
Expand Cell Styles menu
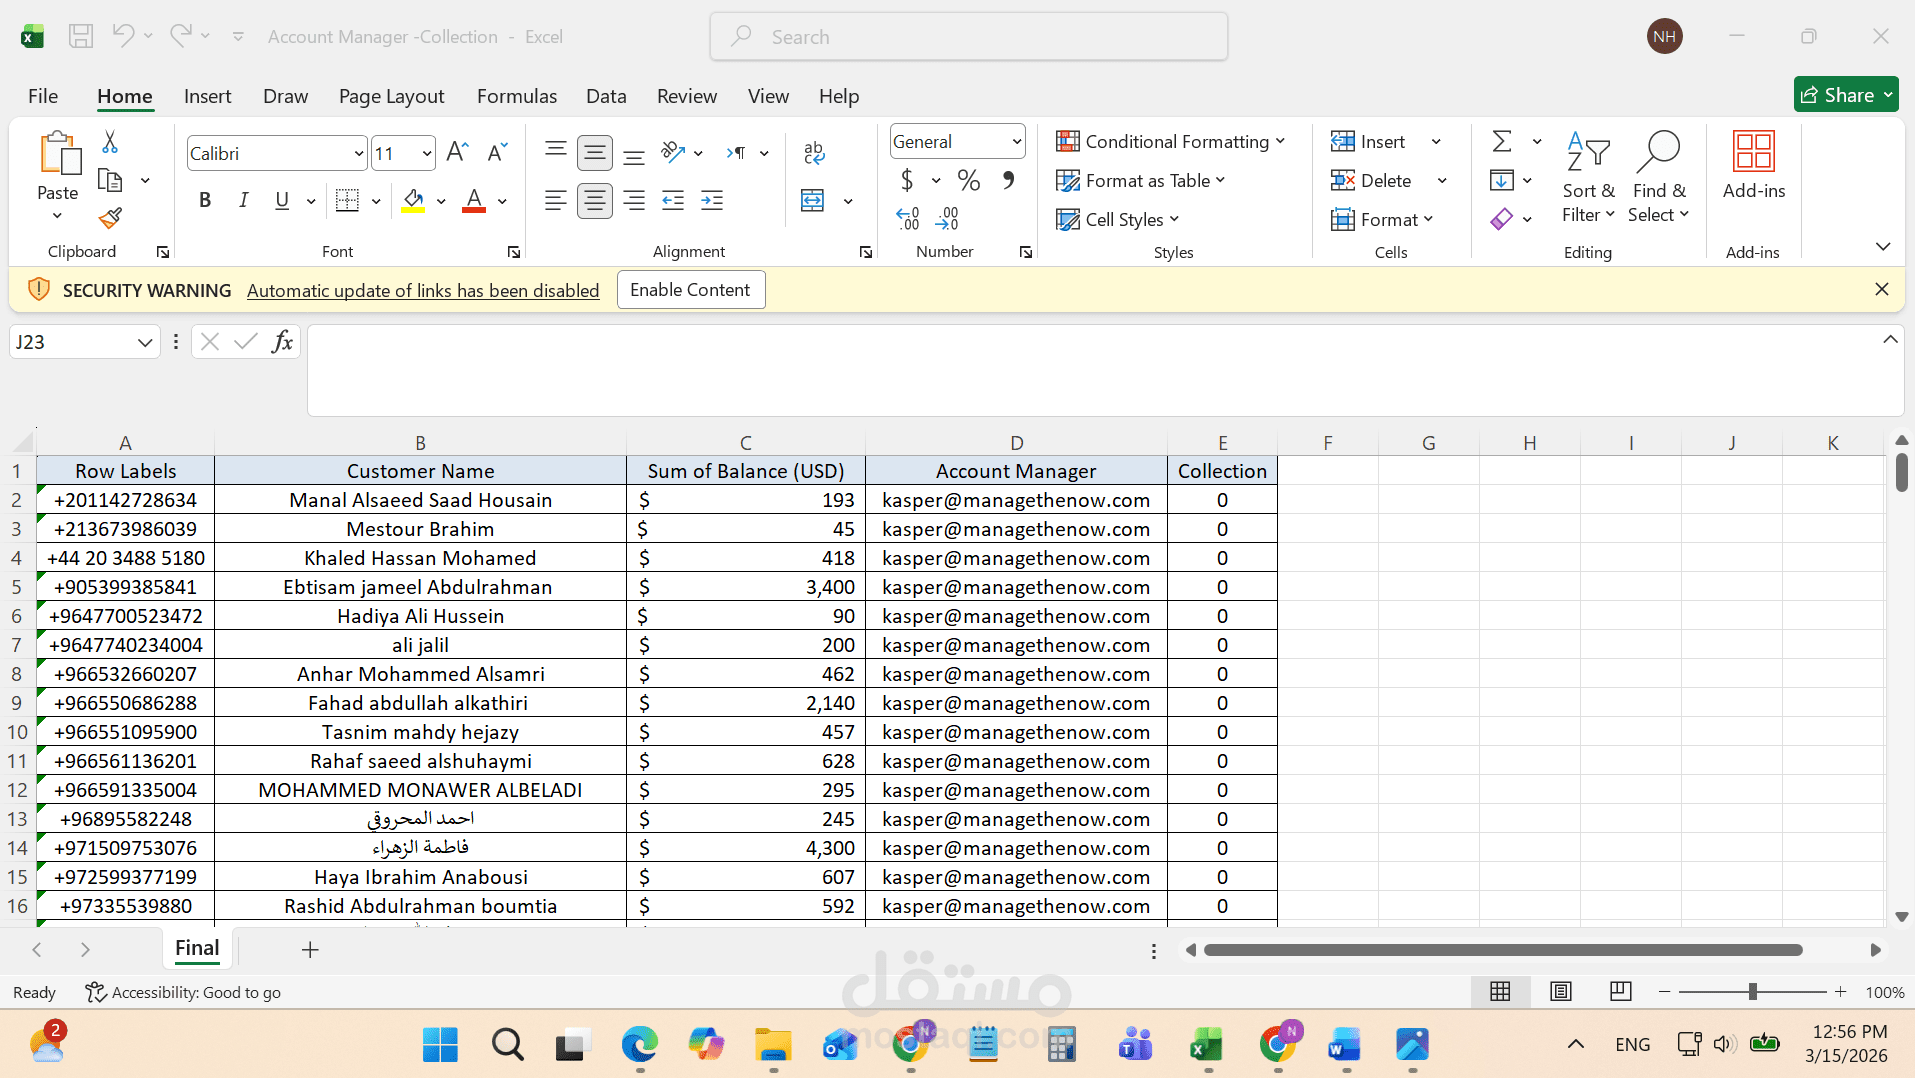(1118, 219)
